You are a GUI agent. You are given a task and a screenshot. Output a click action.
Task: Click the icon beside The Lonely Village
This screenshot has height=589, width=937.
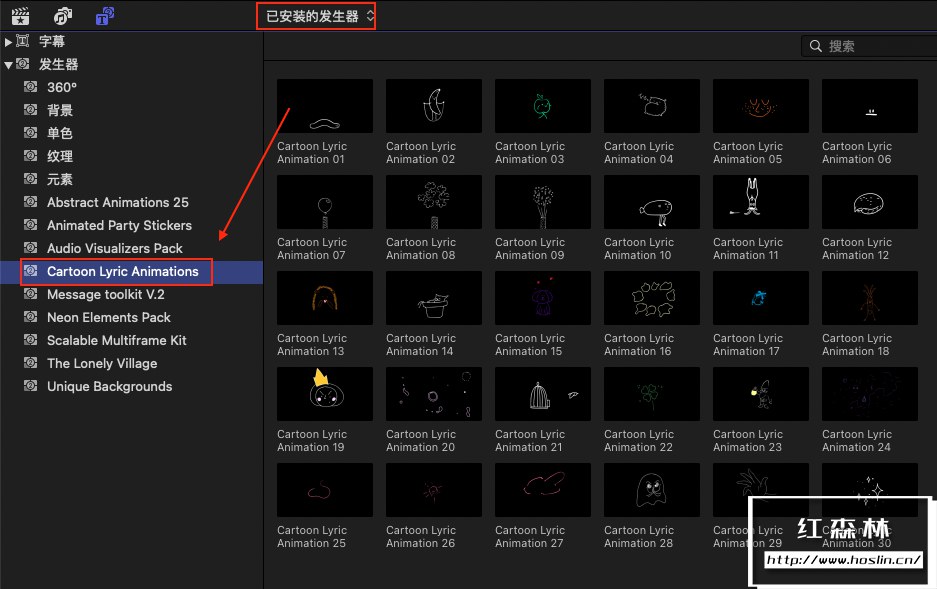30,363
